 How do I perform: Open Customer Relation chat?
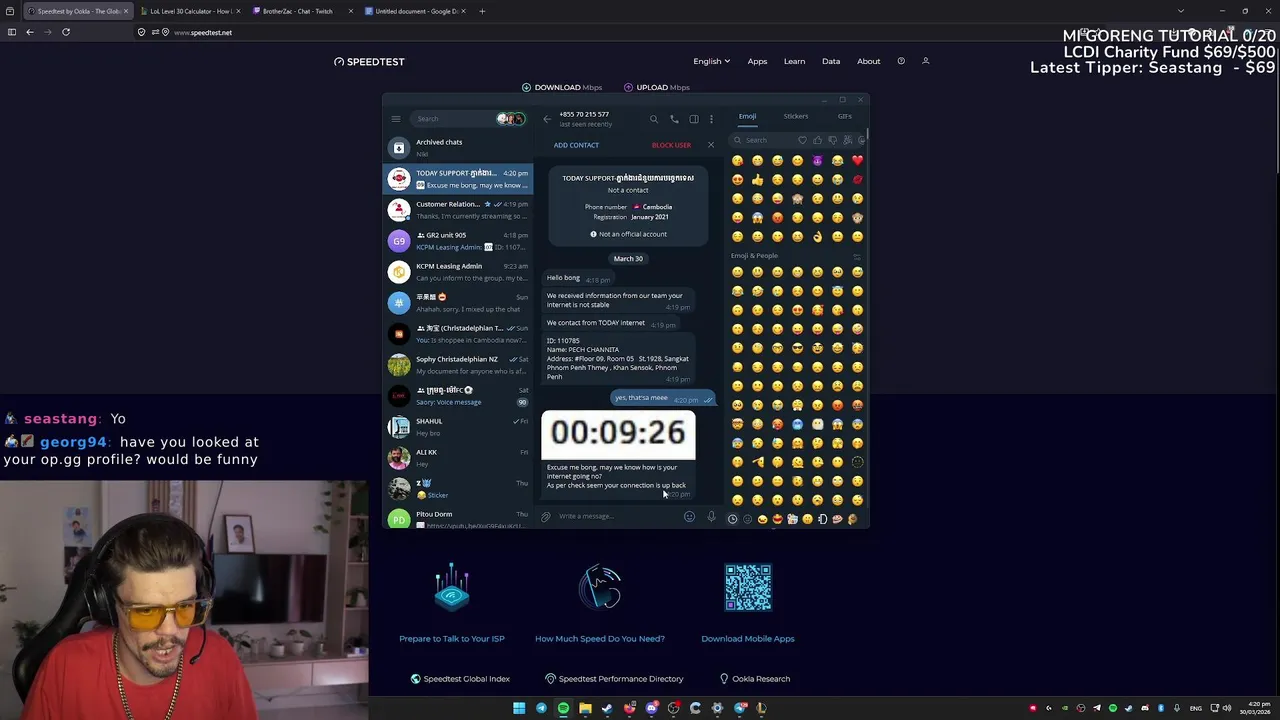pyautogui.click(x=459, y=210)
